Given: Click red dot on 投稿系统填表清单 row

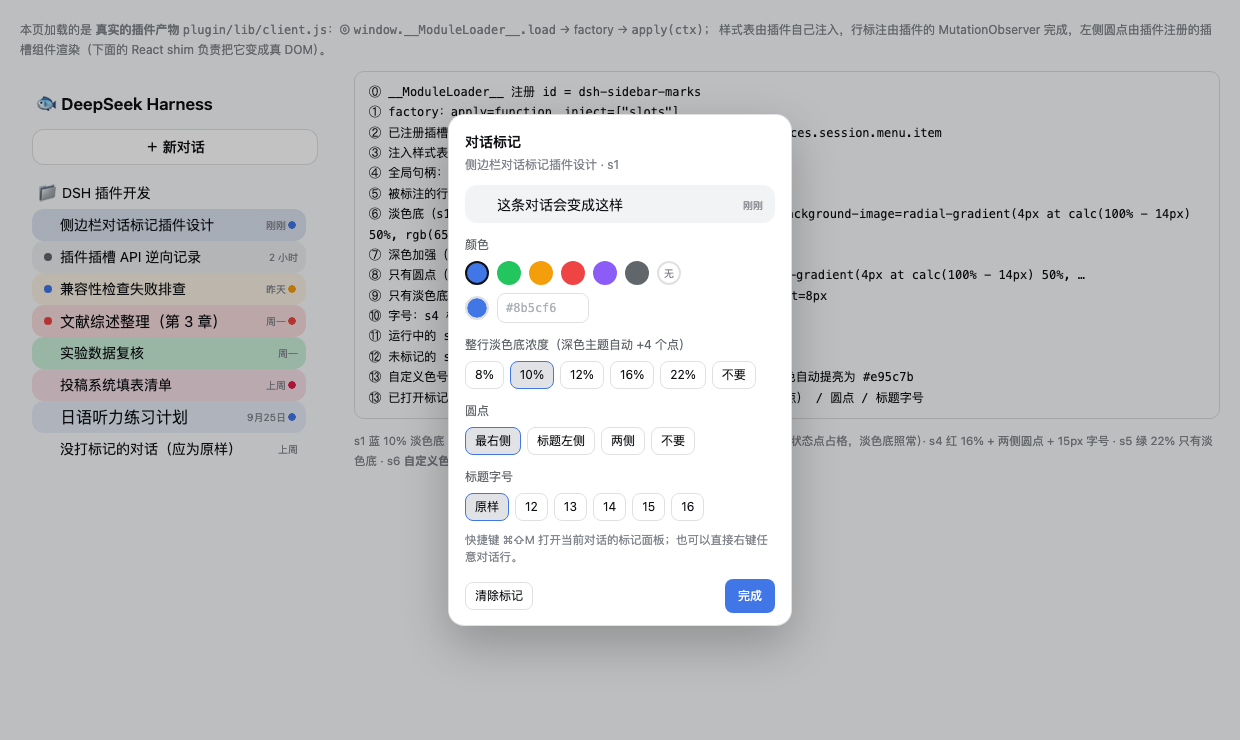Looking at the screenshot, I should pos(292,385).
